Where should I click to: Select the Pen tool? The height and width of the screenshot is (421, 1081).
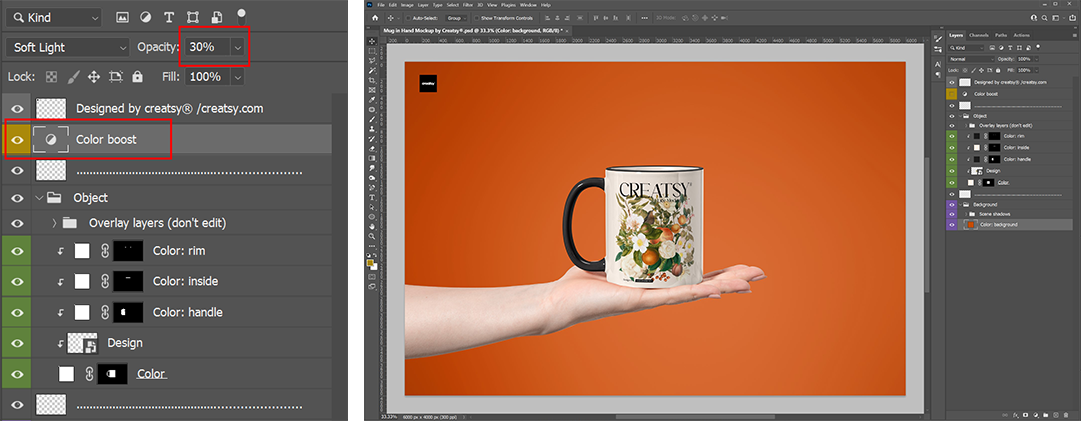(x=372, y=187)
